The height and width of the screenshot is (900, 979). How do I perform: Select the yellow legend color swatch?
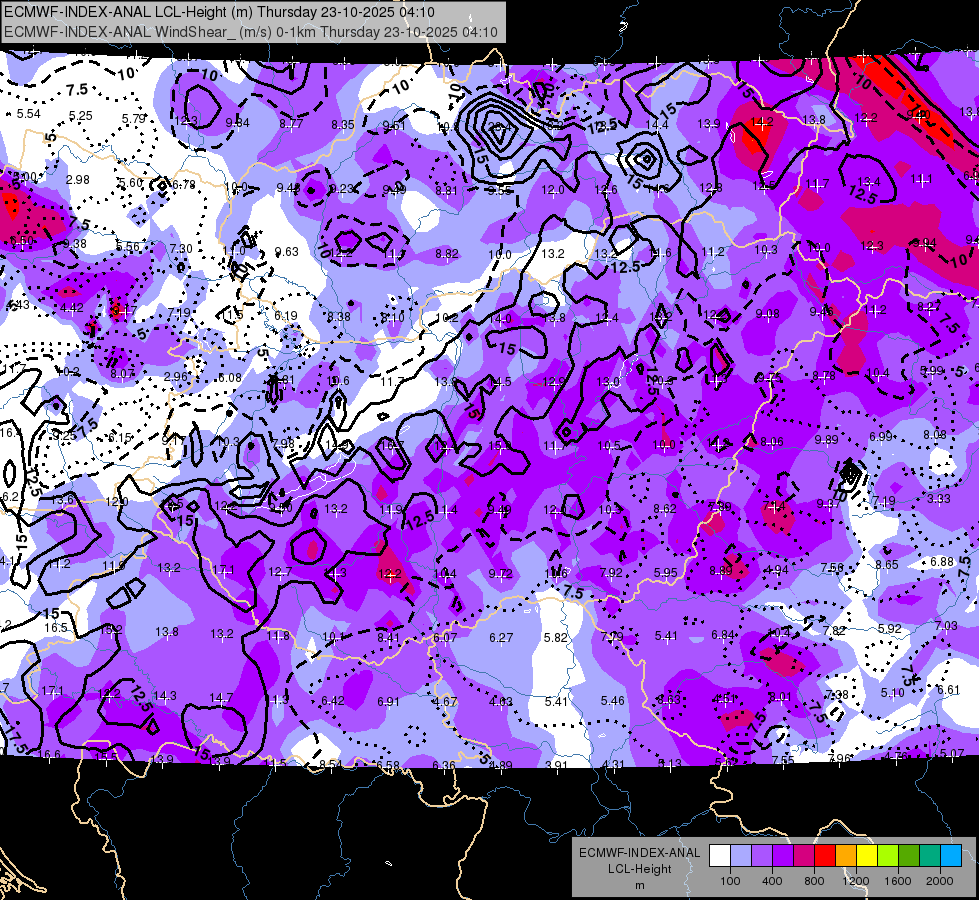(x=867, y=856)
